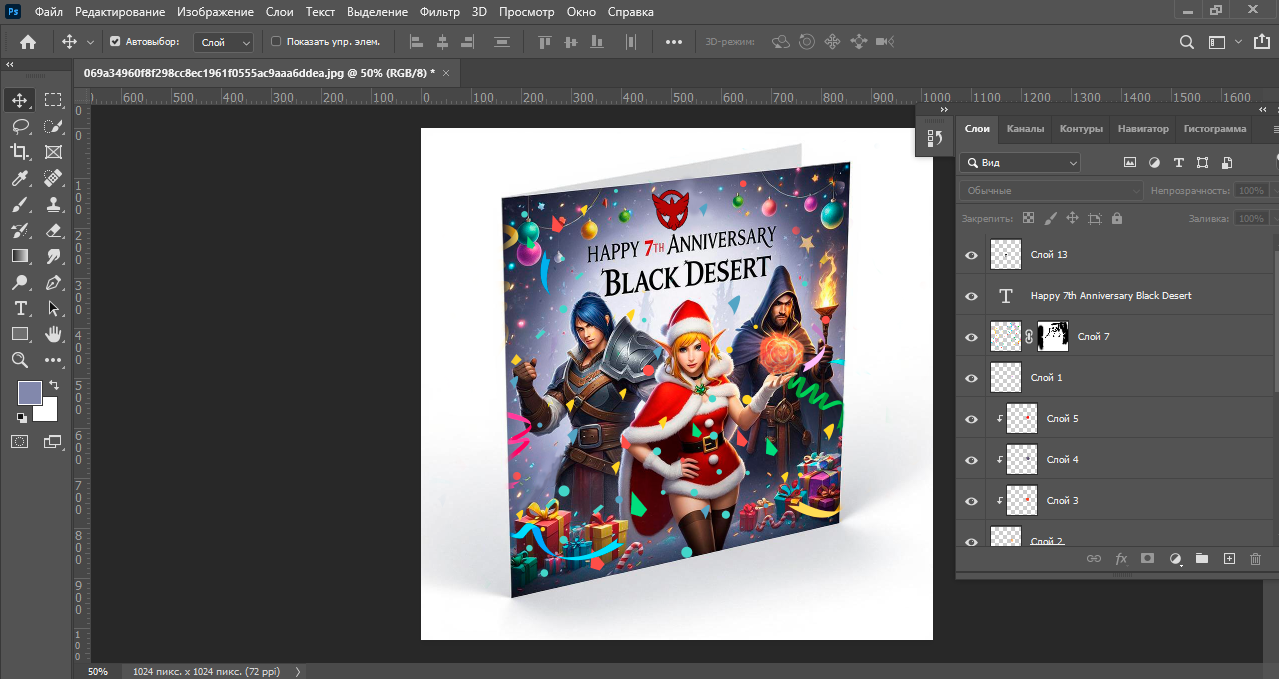
Task: Select the Horizontal Type tool
Action: (20, 308)
